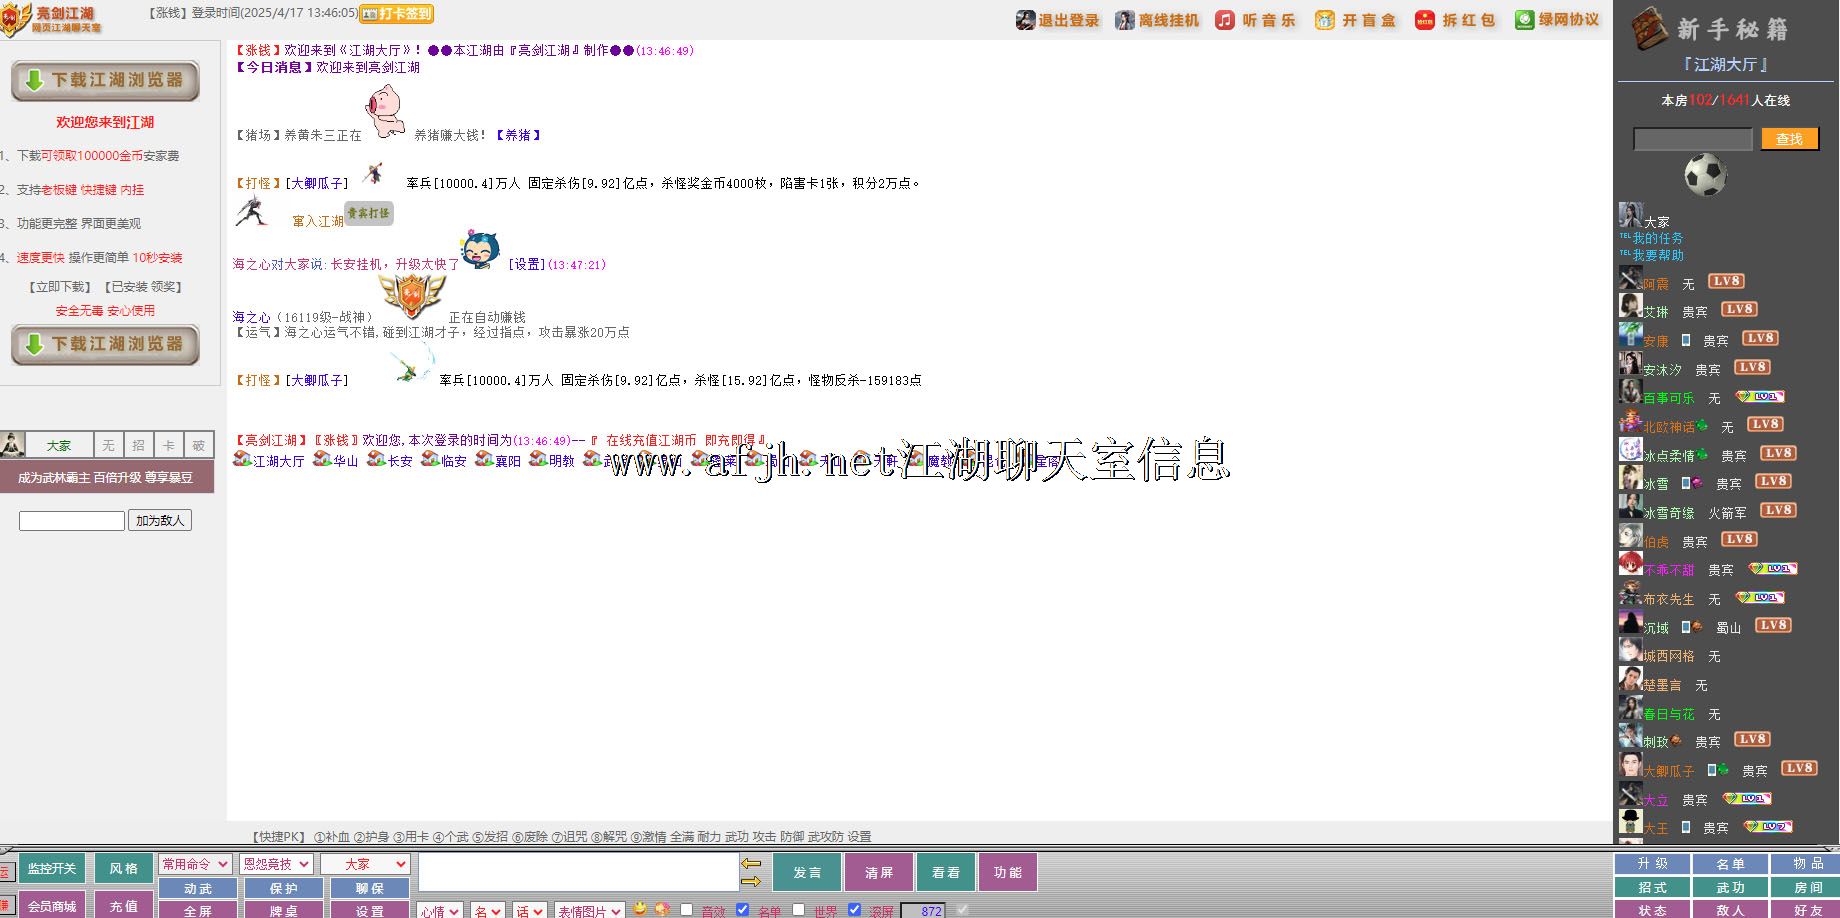Click the 大家 avatar in user list
Screen dimensions: 1840x918
pyautogui.click(x=1630, y=215)
